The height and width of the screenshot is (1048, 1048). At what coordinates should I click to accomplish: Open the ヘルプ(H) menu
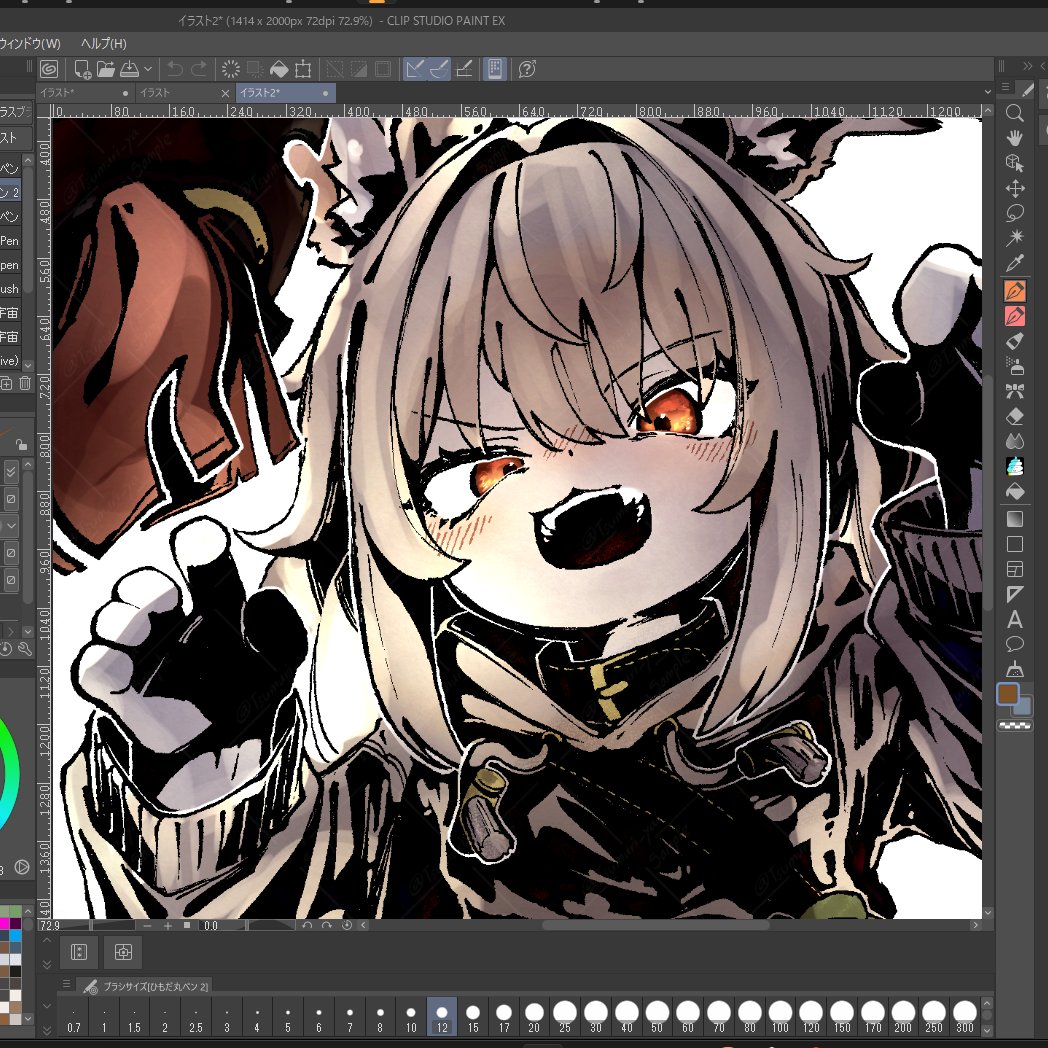[104, 43]
